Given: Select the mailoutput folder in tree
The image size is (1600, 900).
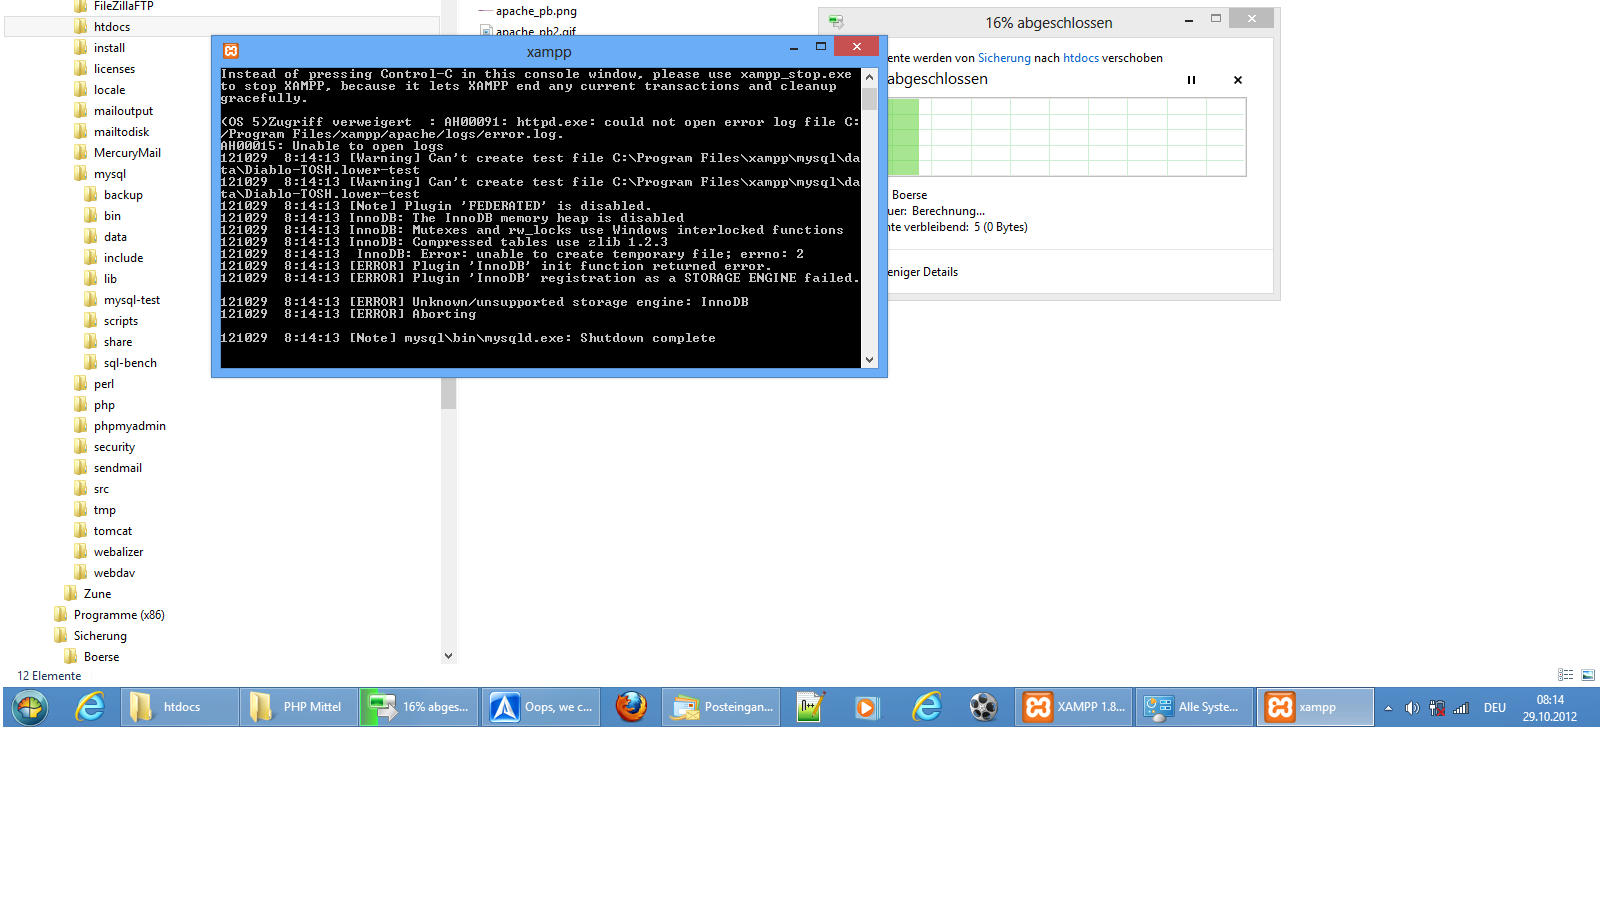Looking at the screenshot, I should tap(123, 111).
